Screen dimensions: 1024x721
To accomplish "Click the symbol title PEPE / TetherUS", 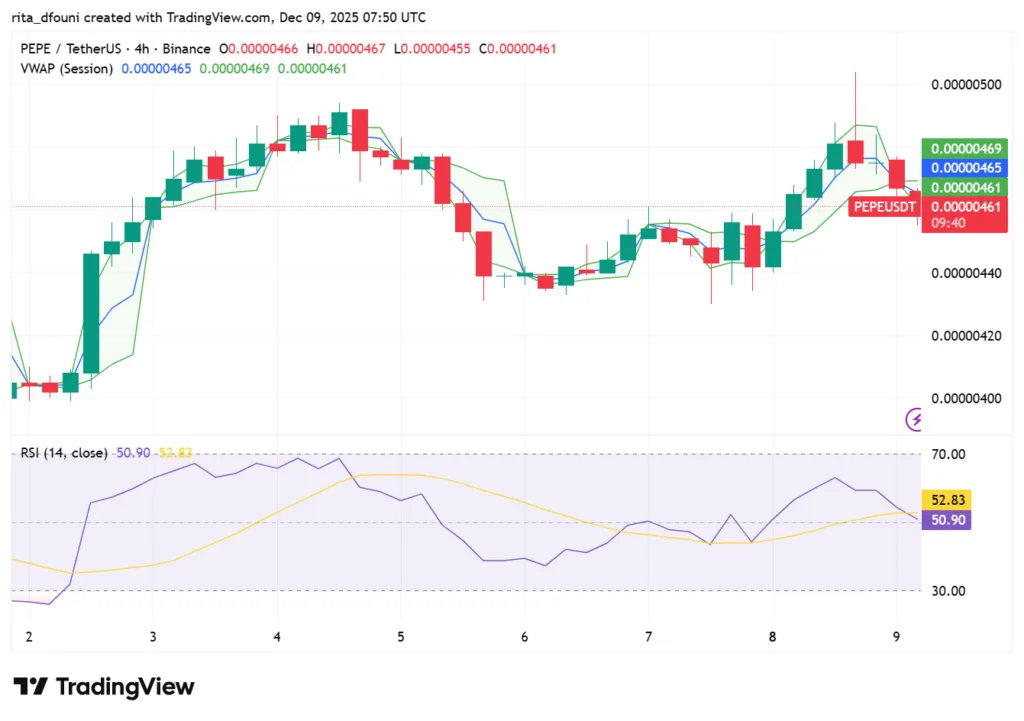I will [70, 48].
